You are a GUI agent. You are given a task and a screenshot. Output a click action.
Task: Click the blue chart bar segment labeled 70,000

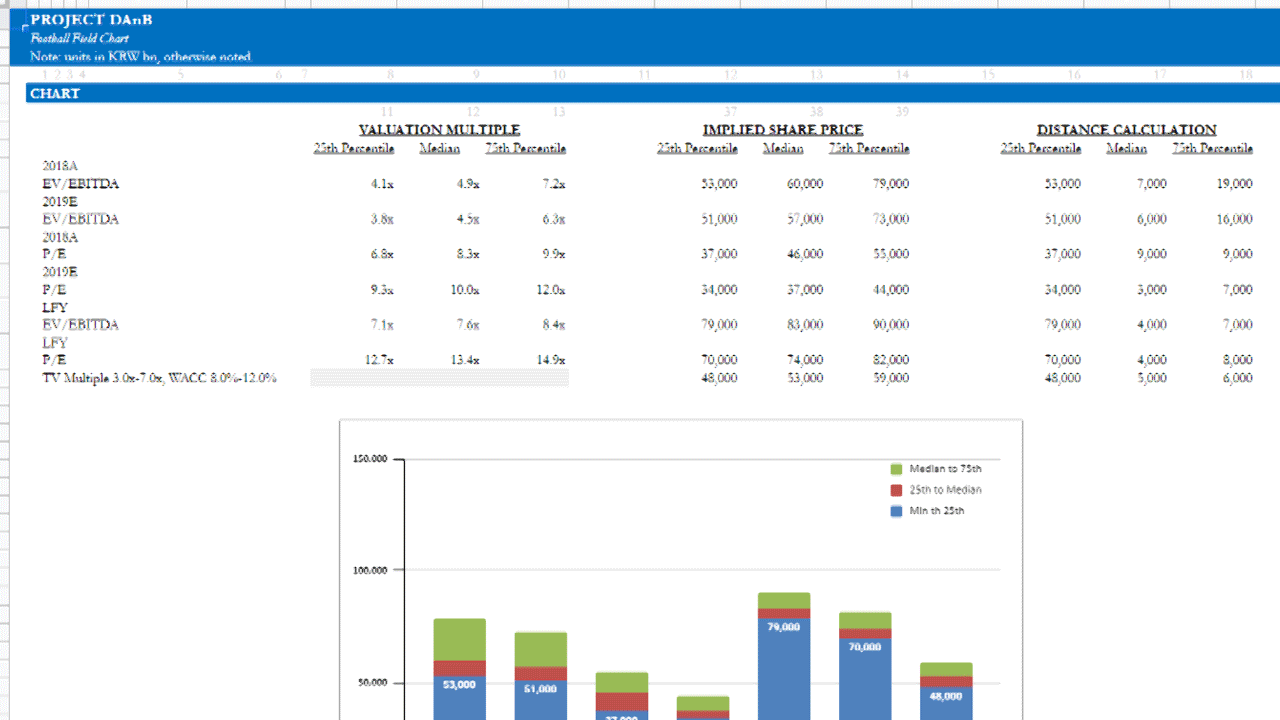pos(865,679)
